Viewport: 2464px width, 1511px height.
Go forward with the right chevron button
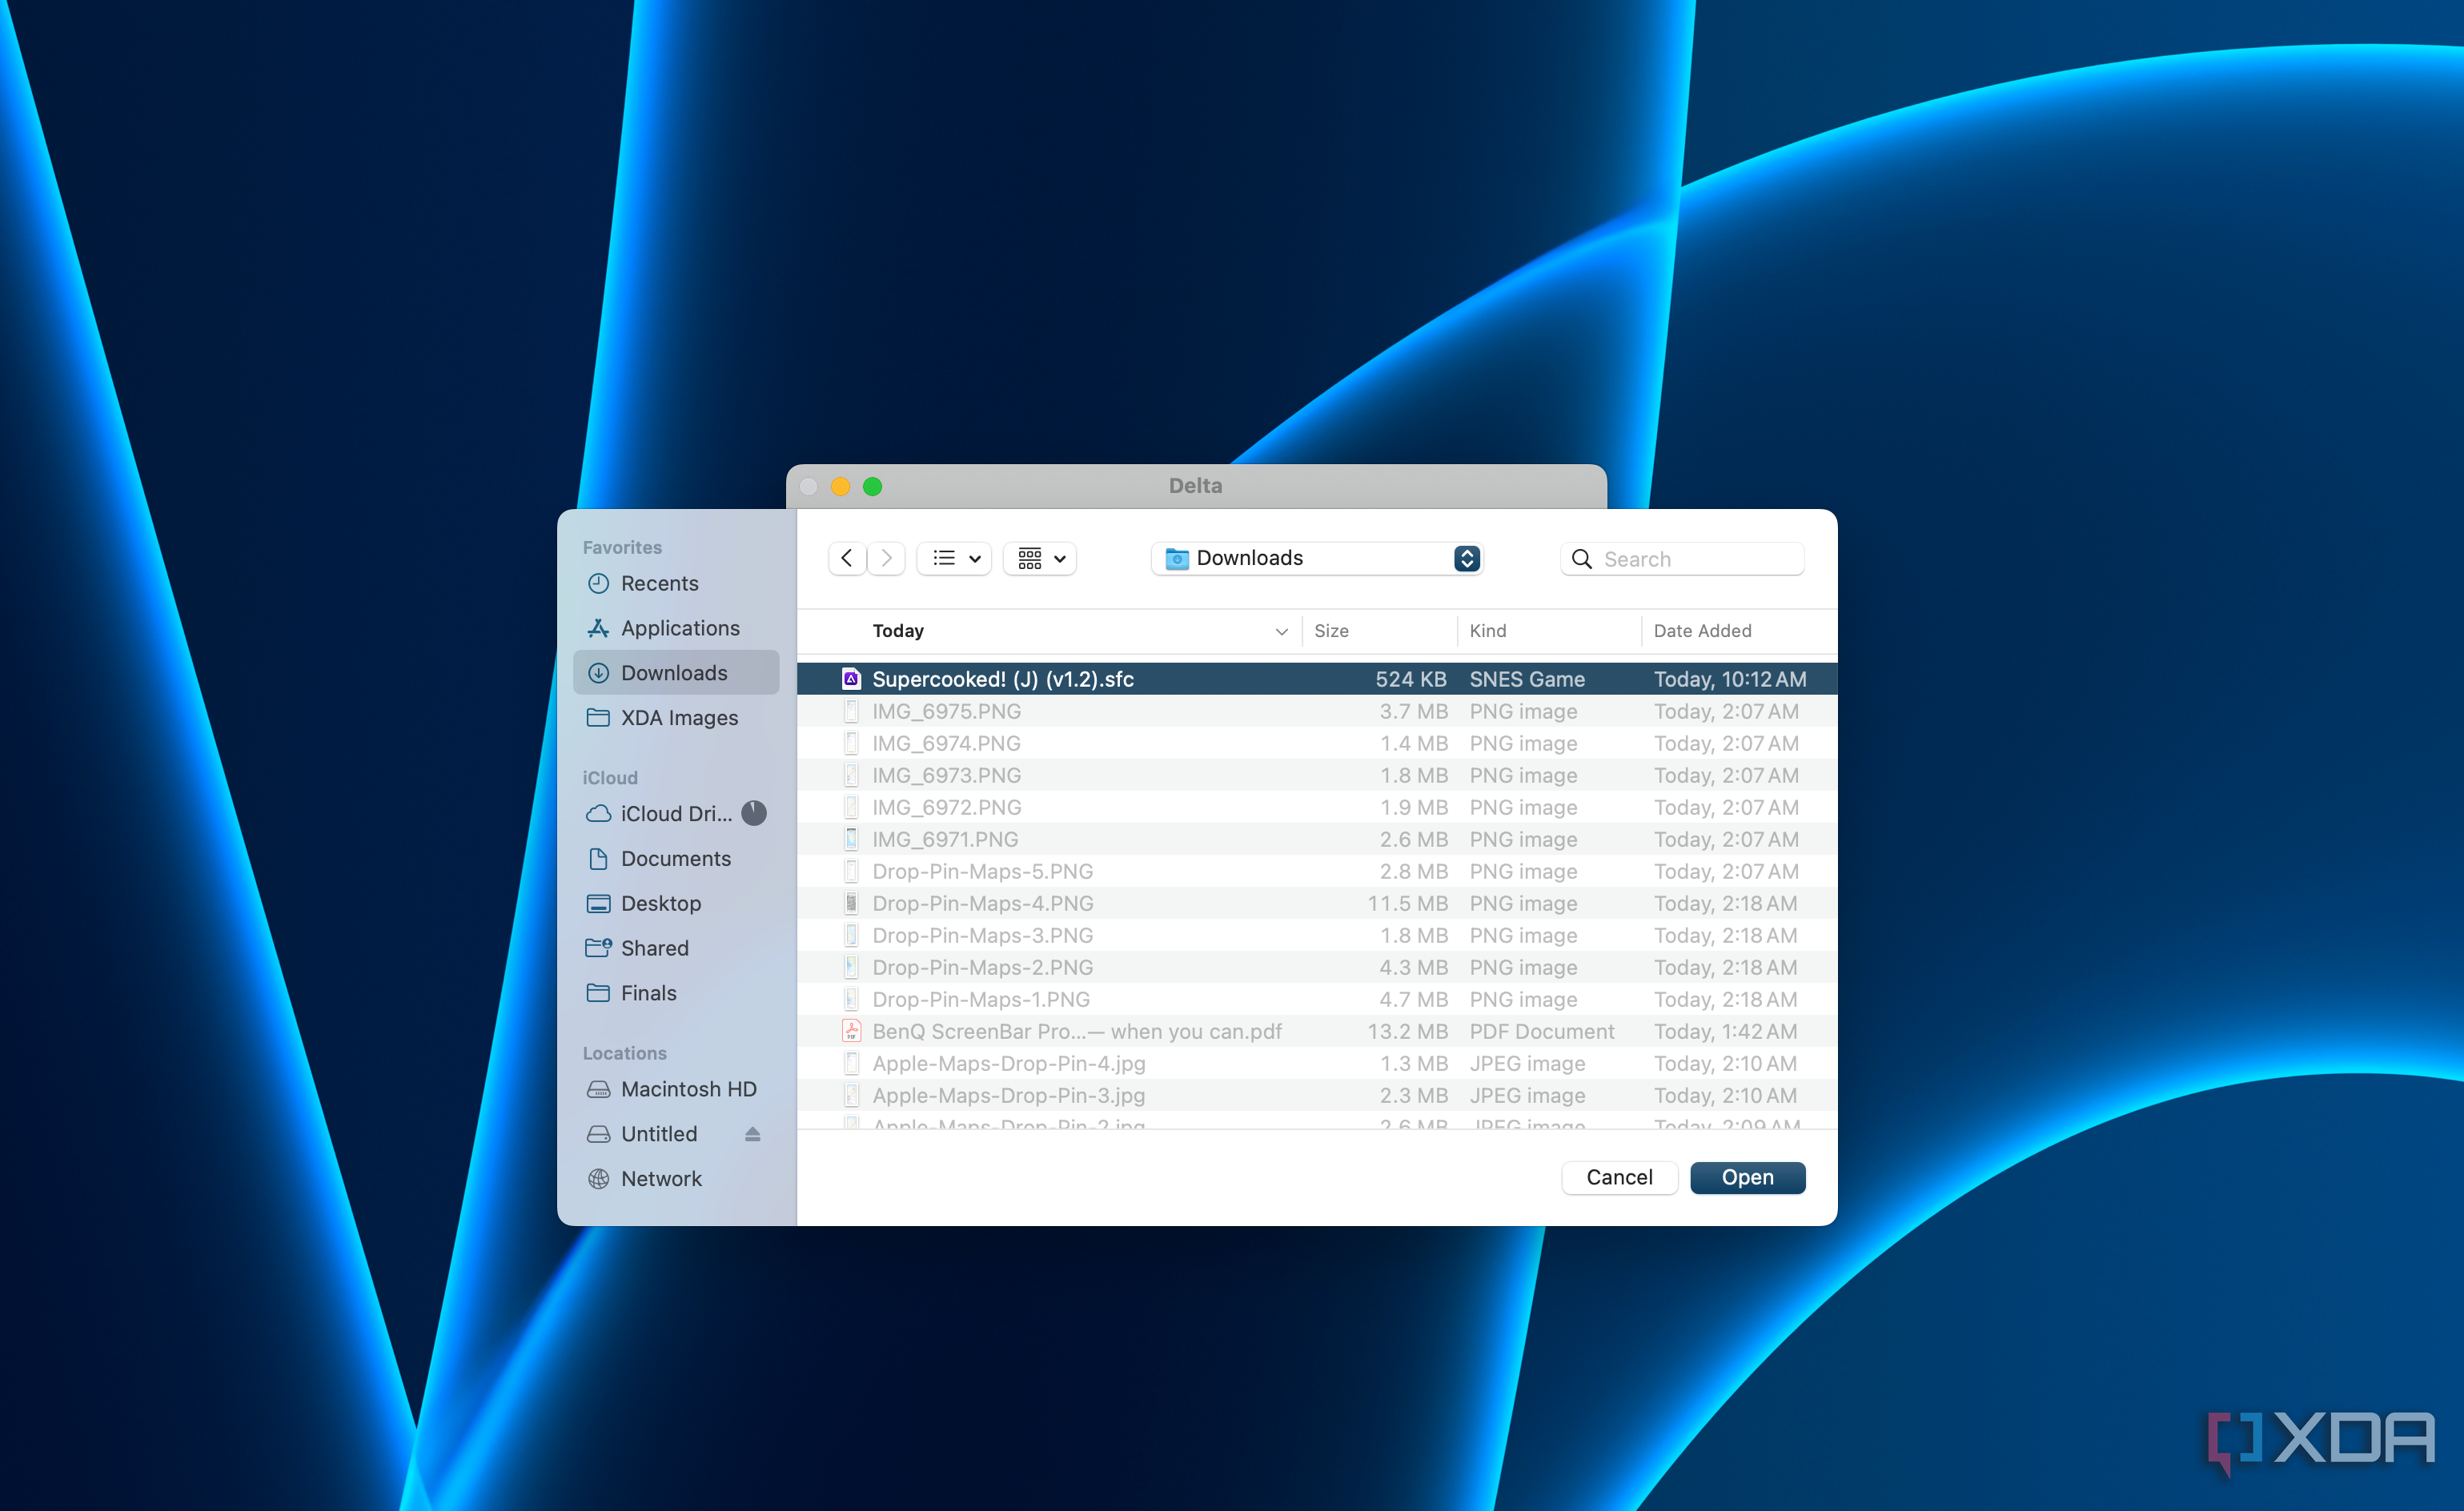[886, 558]
